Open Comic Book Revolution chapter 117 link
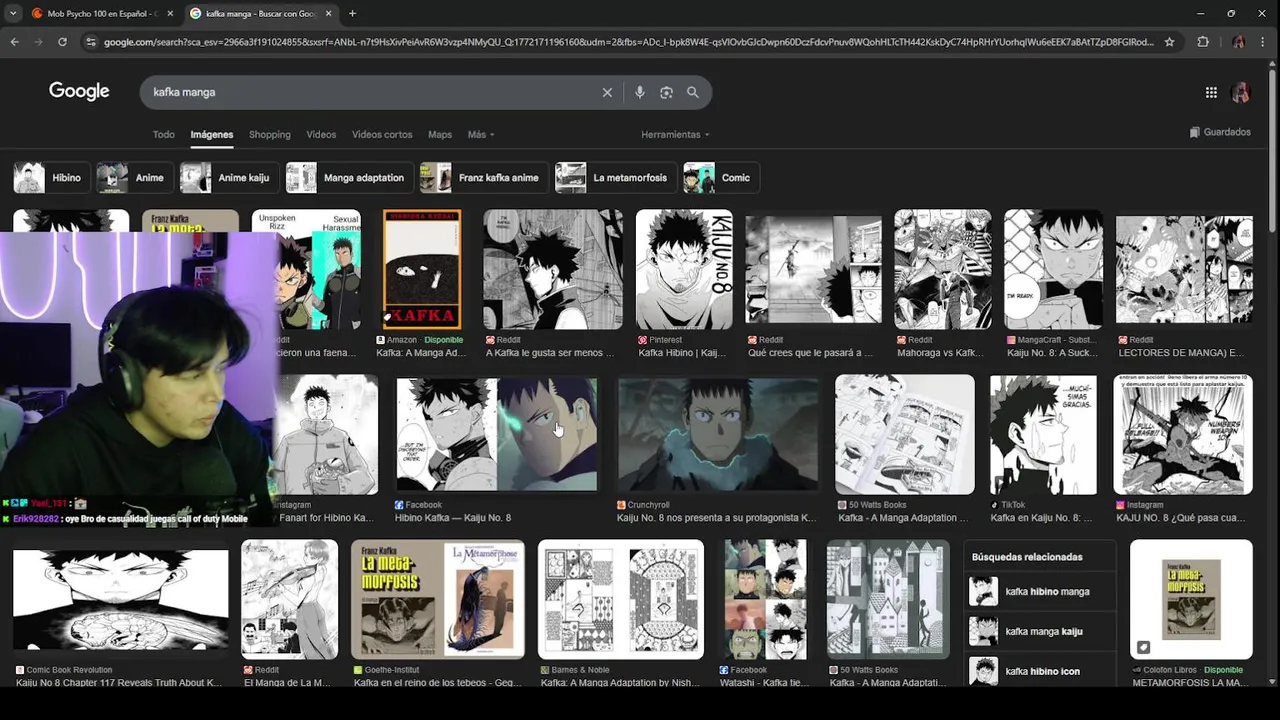The image size is (1280, 720). pos(119,683)
